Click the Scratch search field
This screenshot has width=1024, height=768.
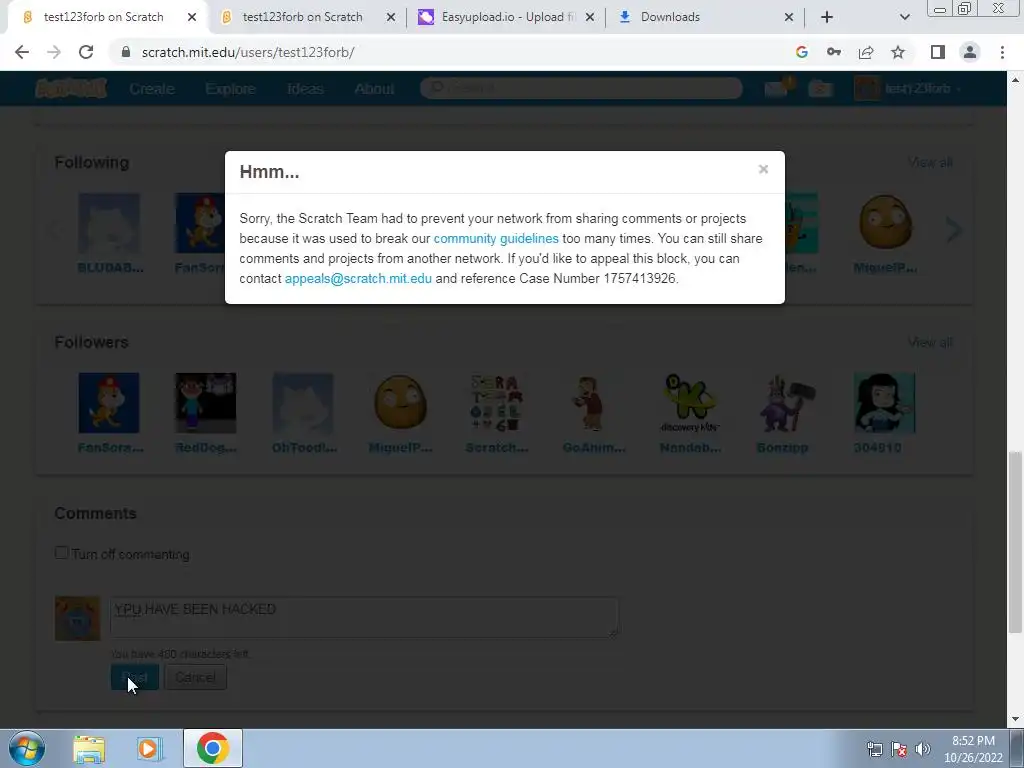click(581, 88)
